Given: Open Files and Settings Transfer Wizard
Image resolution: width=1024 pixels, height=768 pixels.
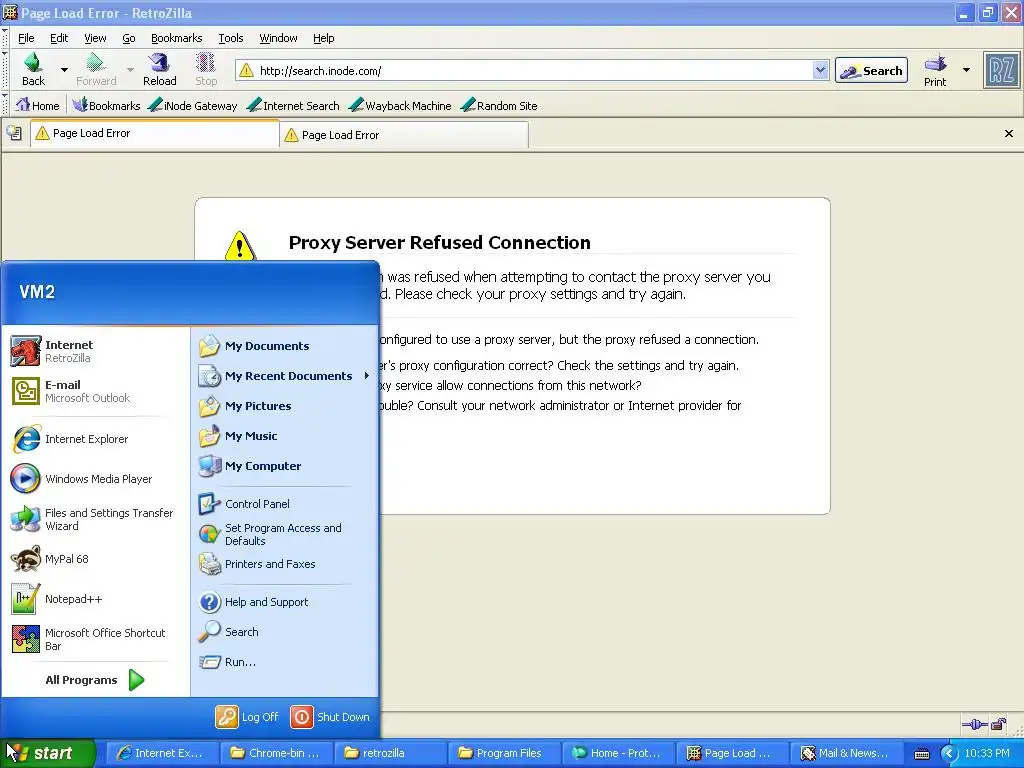Looking at the screenshot, I should [95, 519].
